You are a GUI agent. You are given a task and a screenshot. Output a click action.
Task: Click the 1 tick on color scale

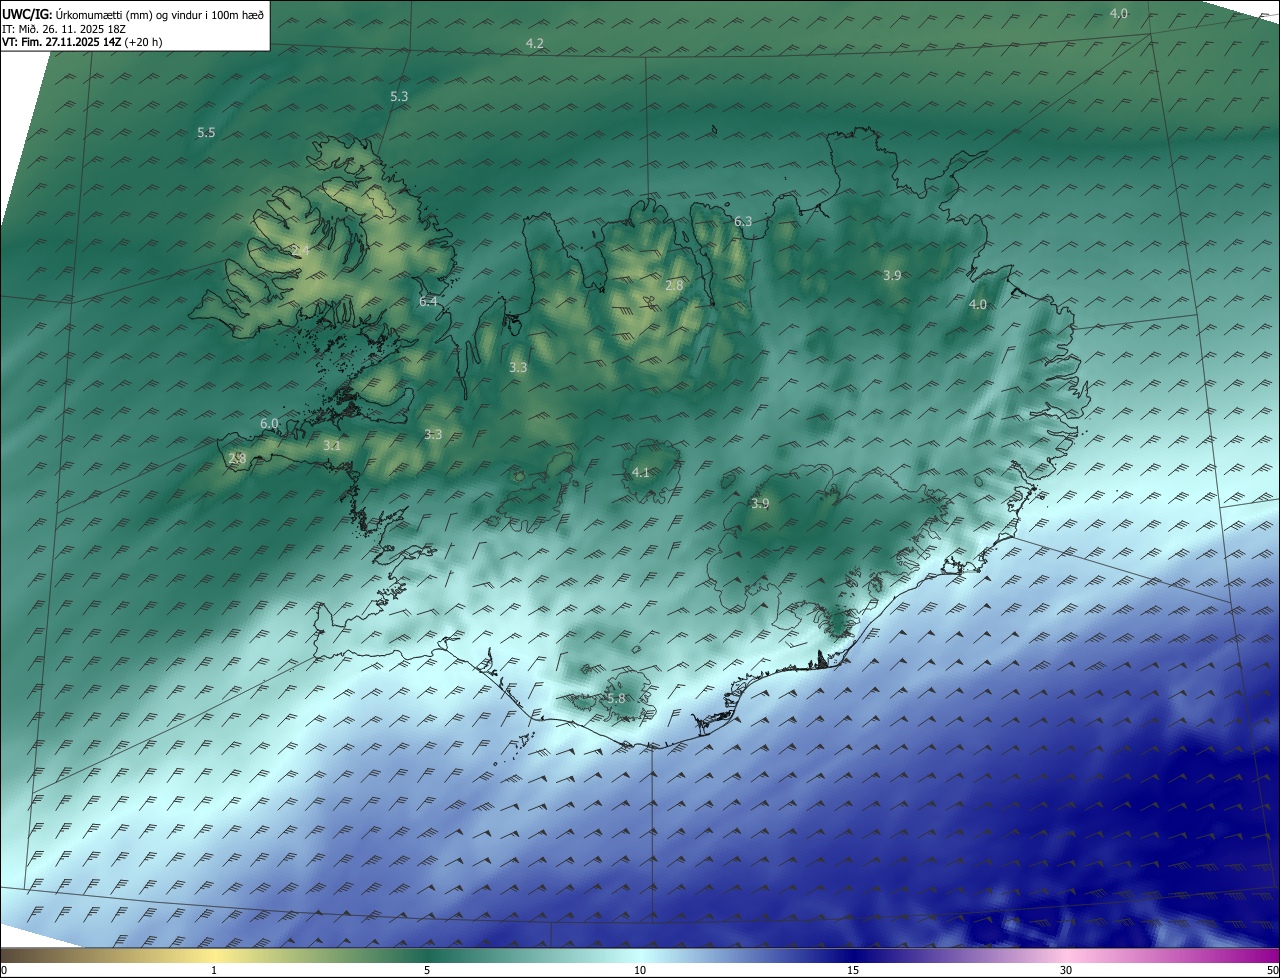tap(214, 970)
